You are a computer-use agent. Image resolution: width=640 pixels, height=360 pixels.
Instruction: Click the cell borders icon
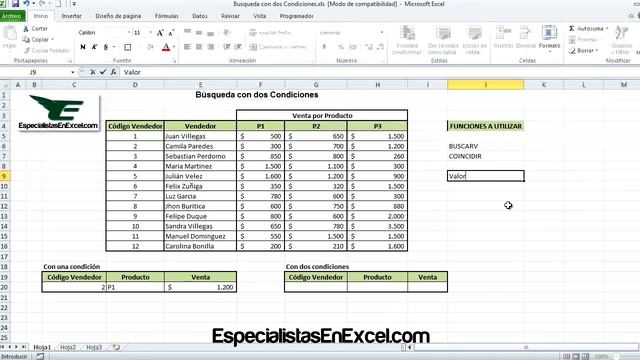(128, 47)
